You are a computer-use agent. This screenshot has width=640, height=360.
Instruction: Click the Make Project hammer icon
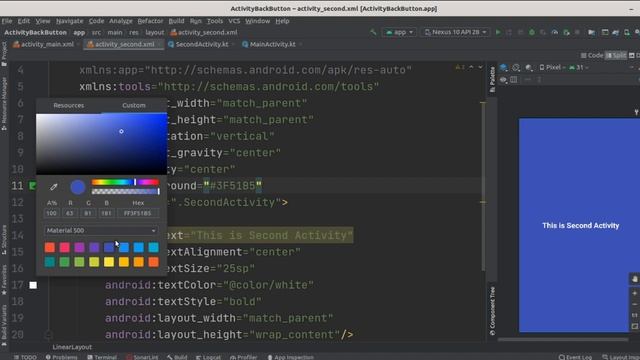(x=373, y=32)
